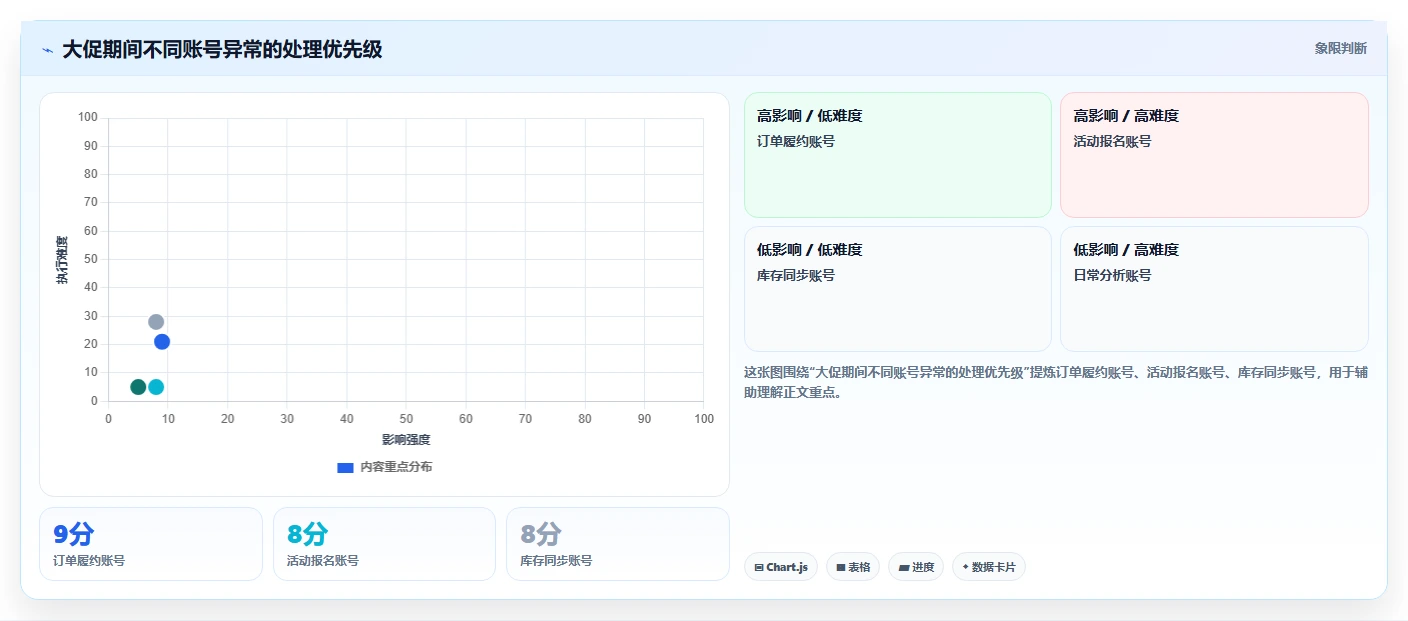Image resolution: width=1408 pixels, height=621 pixels.
Task: Click the x-axis tick label 50
Action: click(x=406, y=419)
